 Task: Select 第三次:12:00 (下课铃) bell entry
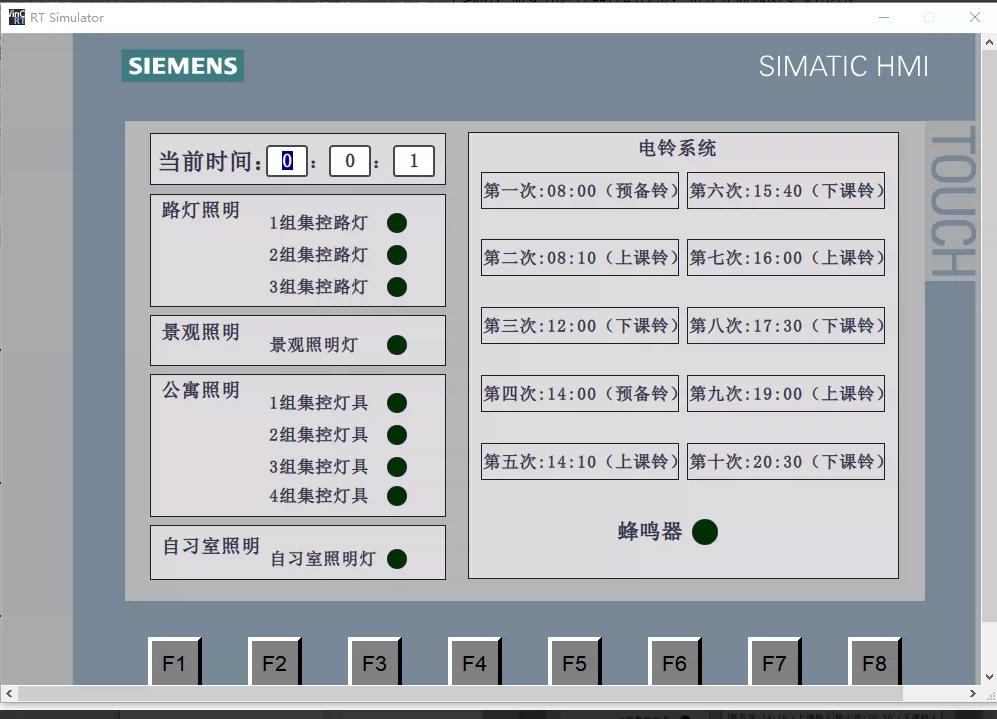tap(580, 325)
